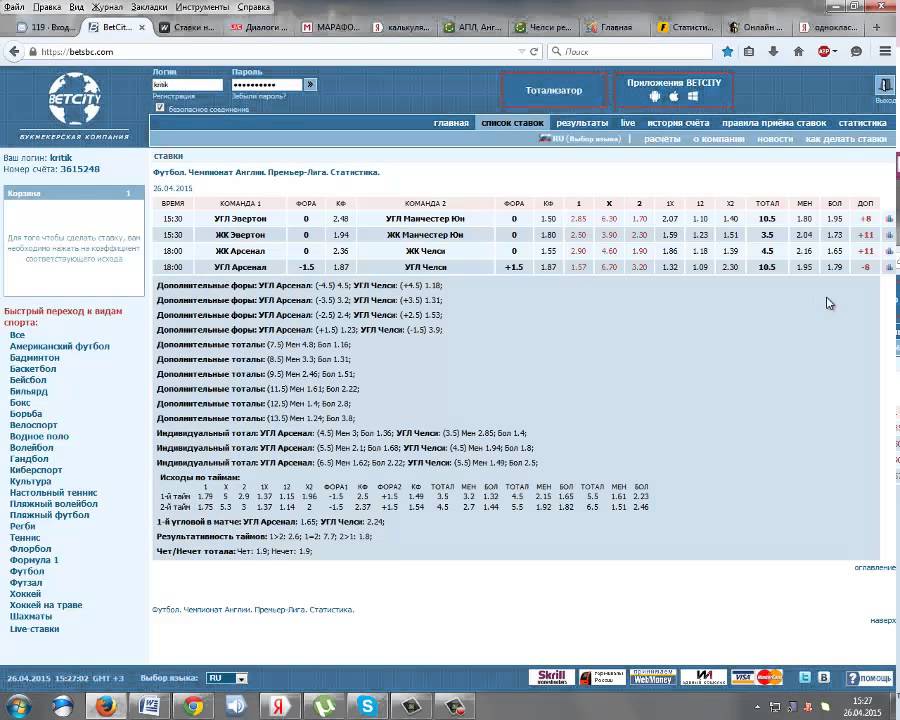The width and height of the screenshot is (900, 720).
Task: Open statistics chart icon for УГЛ Эвертон row
Action: 889,219
